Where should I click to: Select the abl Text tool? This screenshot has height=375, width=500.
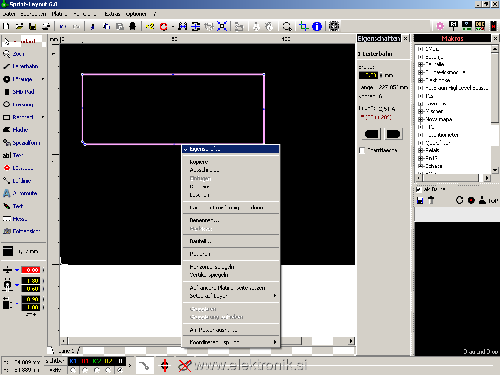[13, 155]
